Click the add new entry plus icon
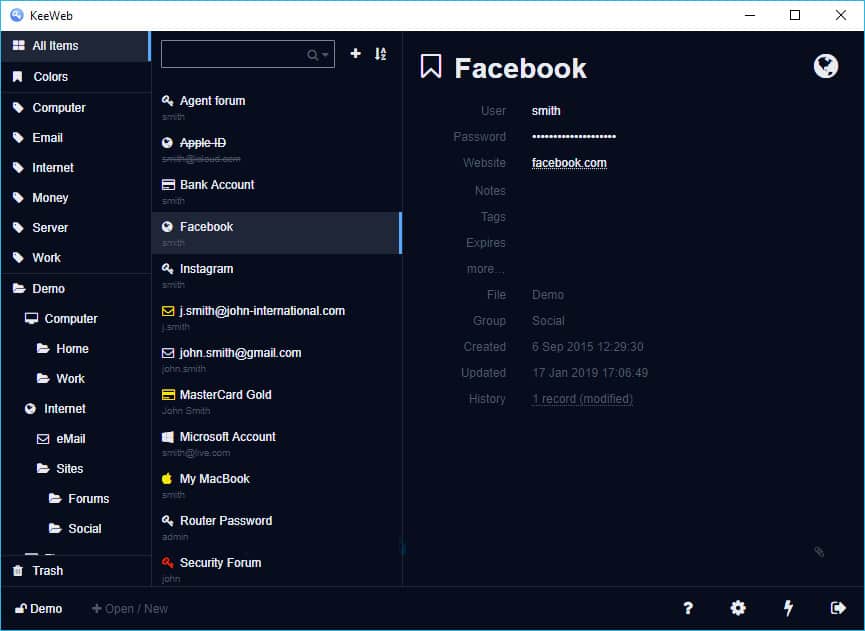Image resolution: width=865 pixels, height=631 pixels. (x=355, y=54)
